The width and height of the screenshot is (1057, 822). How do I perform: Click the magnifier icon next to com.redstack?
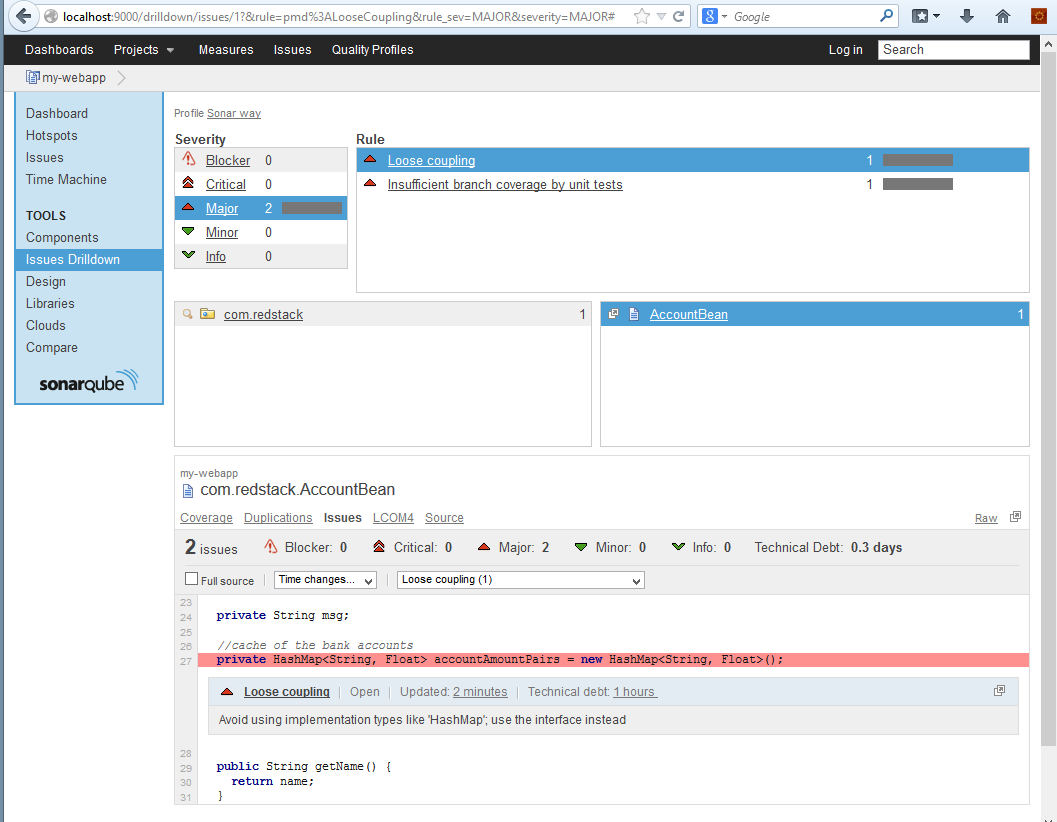click(x=187, y=314)
